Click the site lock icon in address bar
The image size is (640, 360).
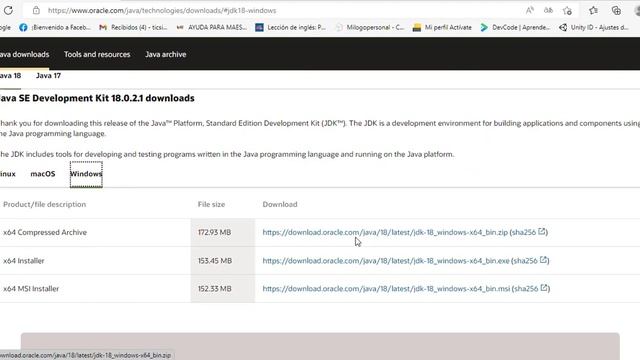click(36, 10)
